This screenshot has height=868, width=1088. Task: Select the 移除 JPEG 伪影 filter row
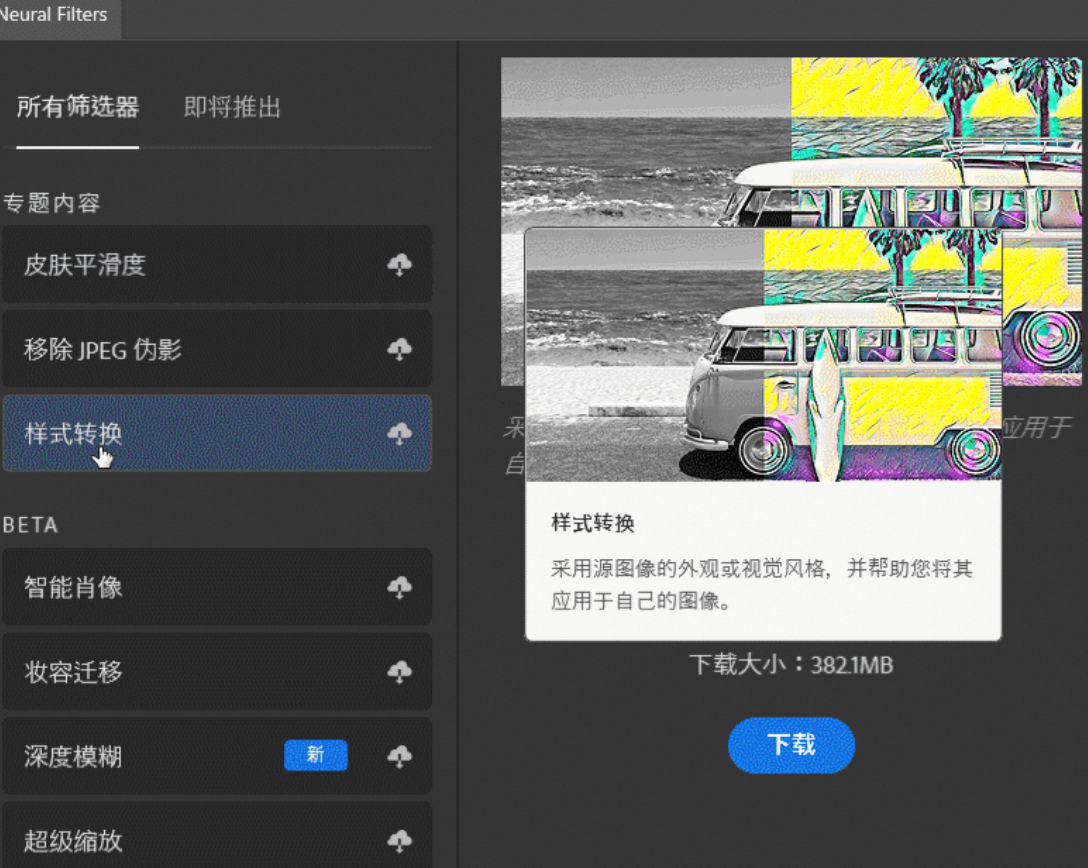pyautogui.click(x=216, y=349)
